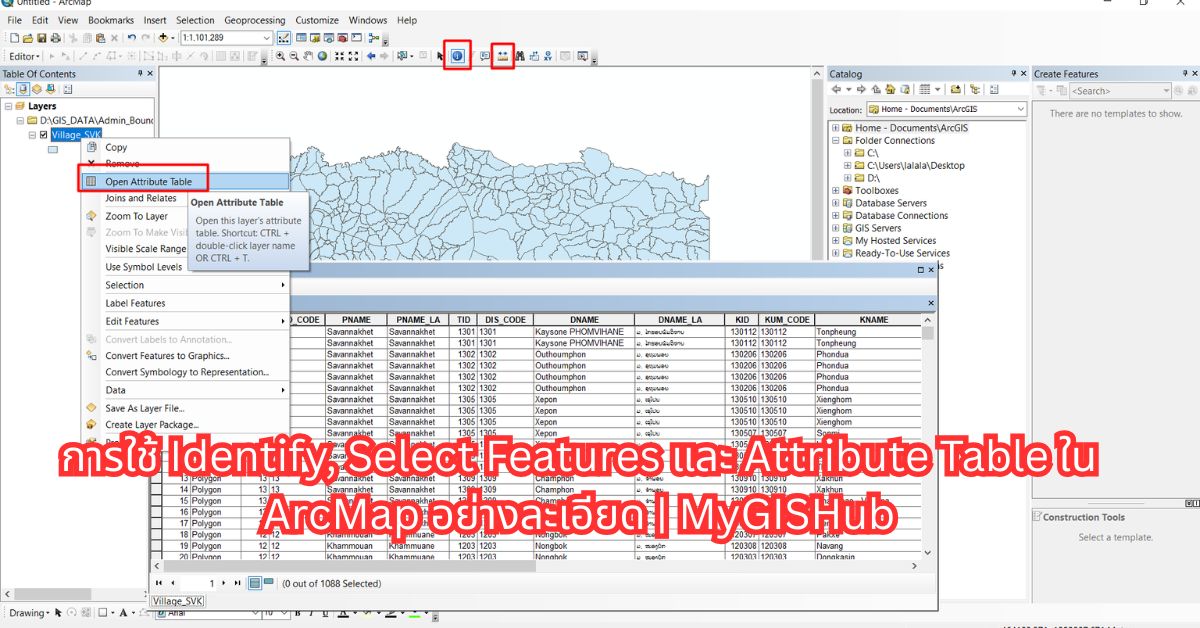
Task: Collapse the Layers group in contents
Action: click(9, 106)
